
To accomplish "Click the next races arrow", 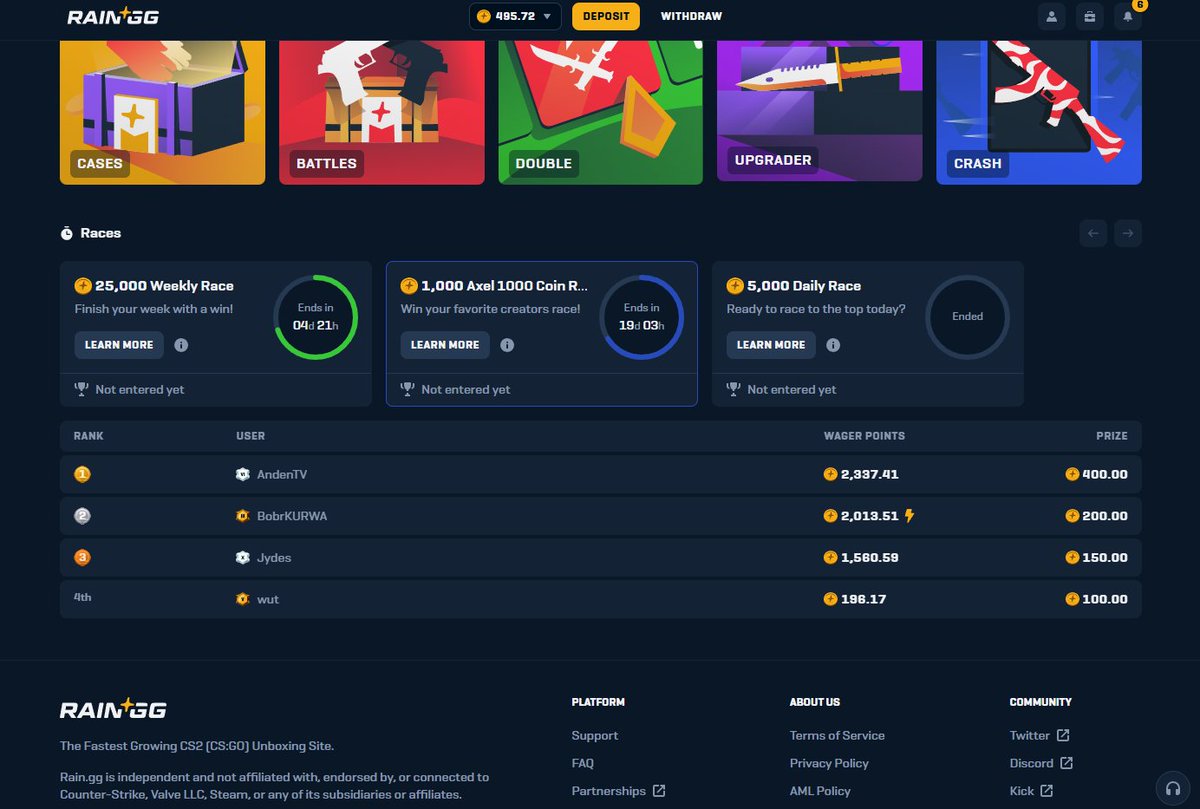I will click(1128, 233).
